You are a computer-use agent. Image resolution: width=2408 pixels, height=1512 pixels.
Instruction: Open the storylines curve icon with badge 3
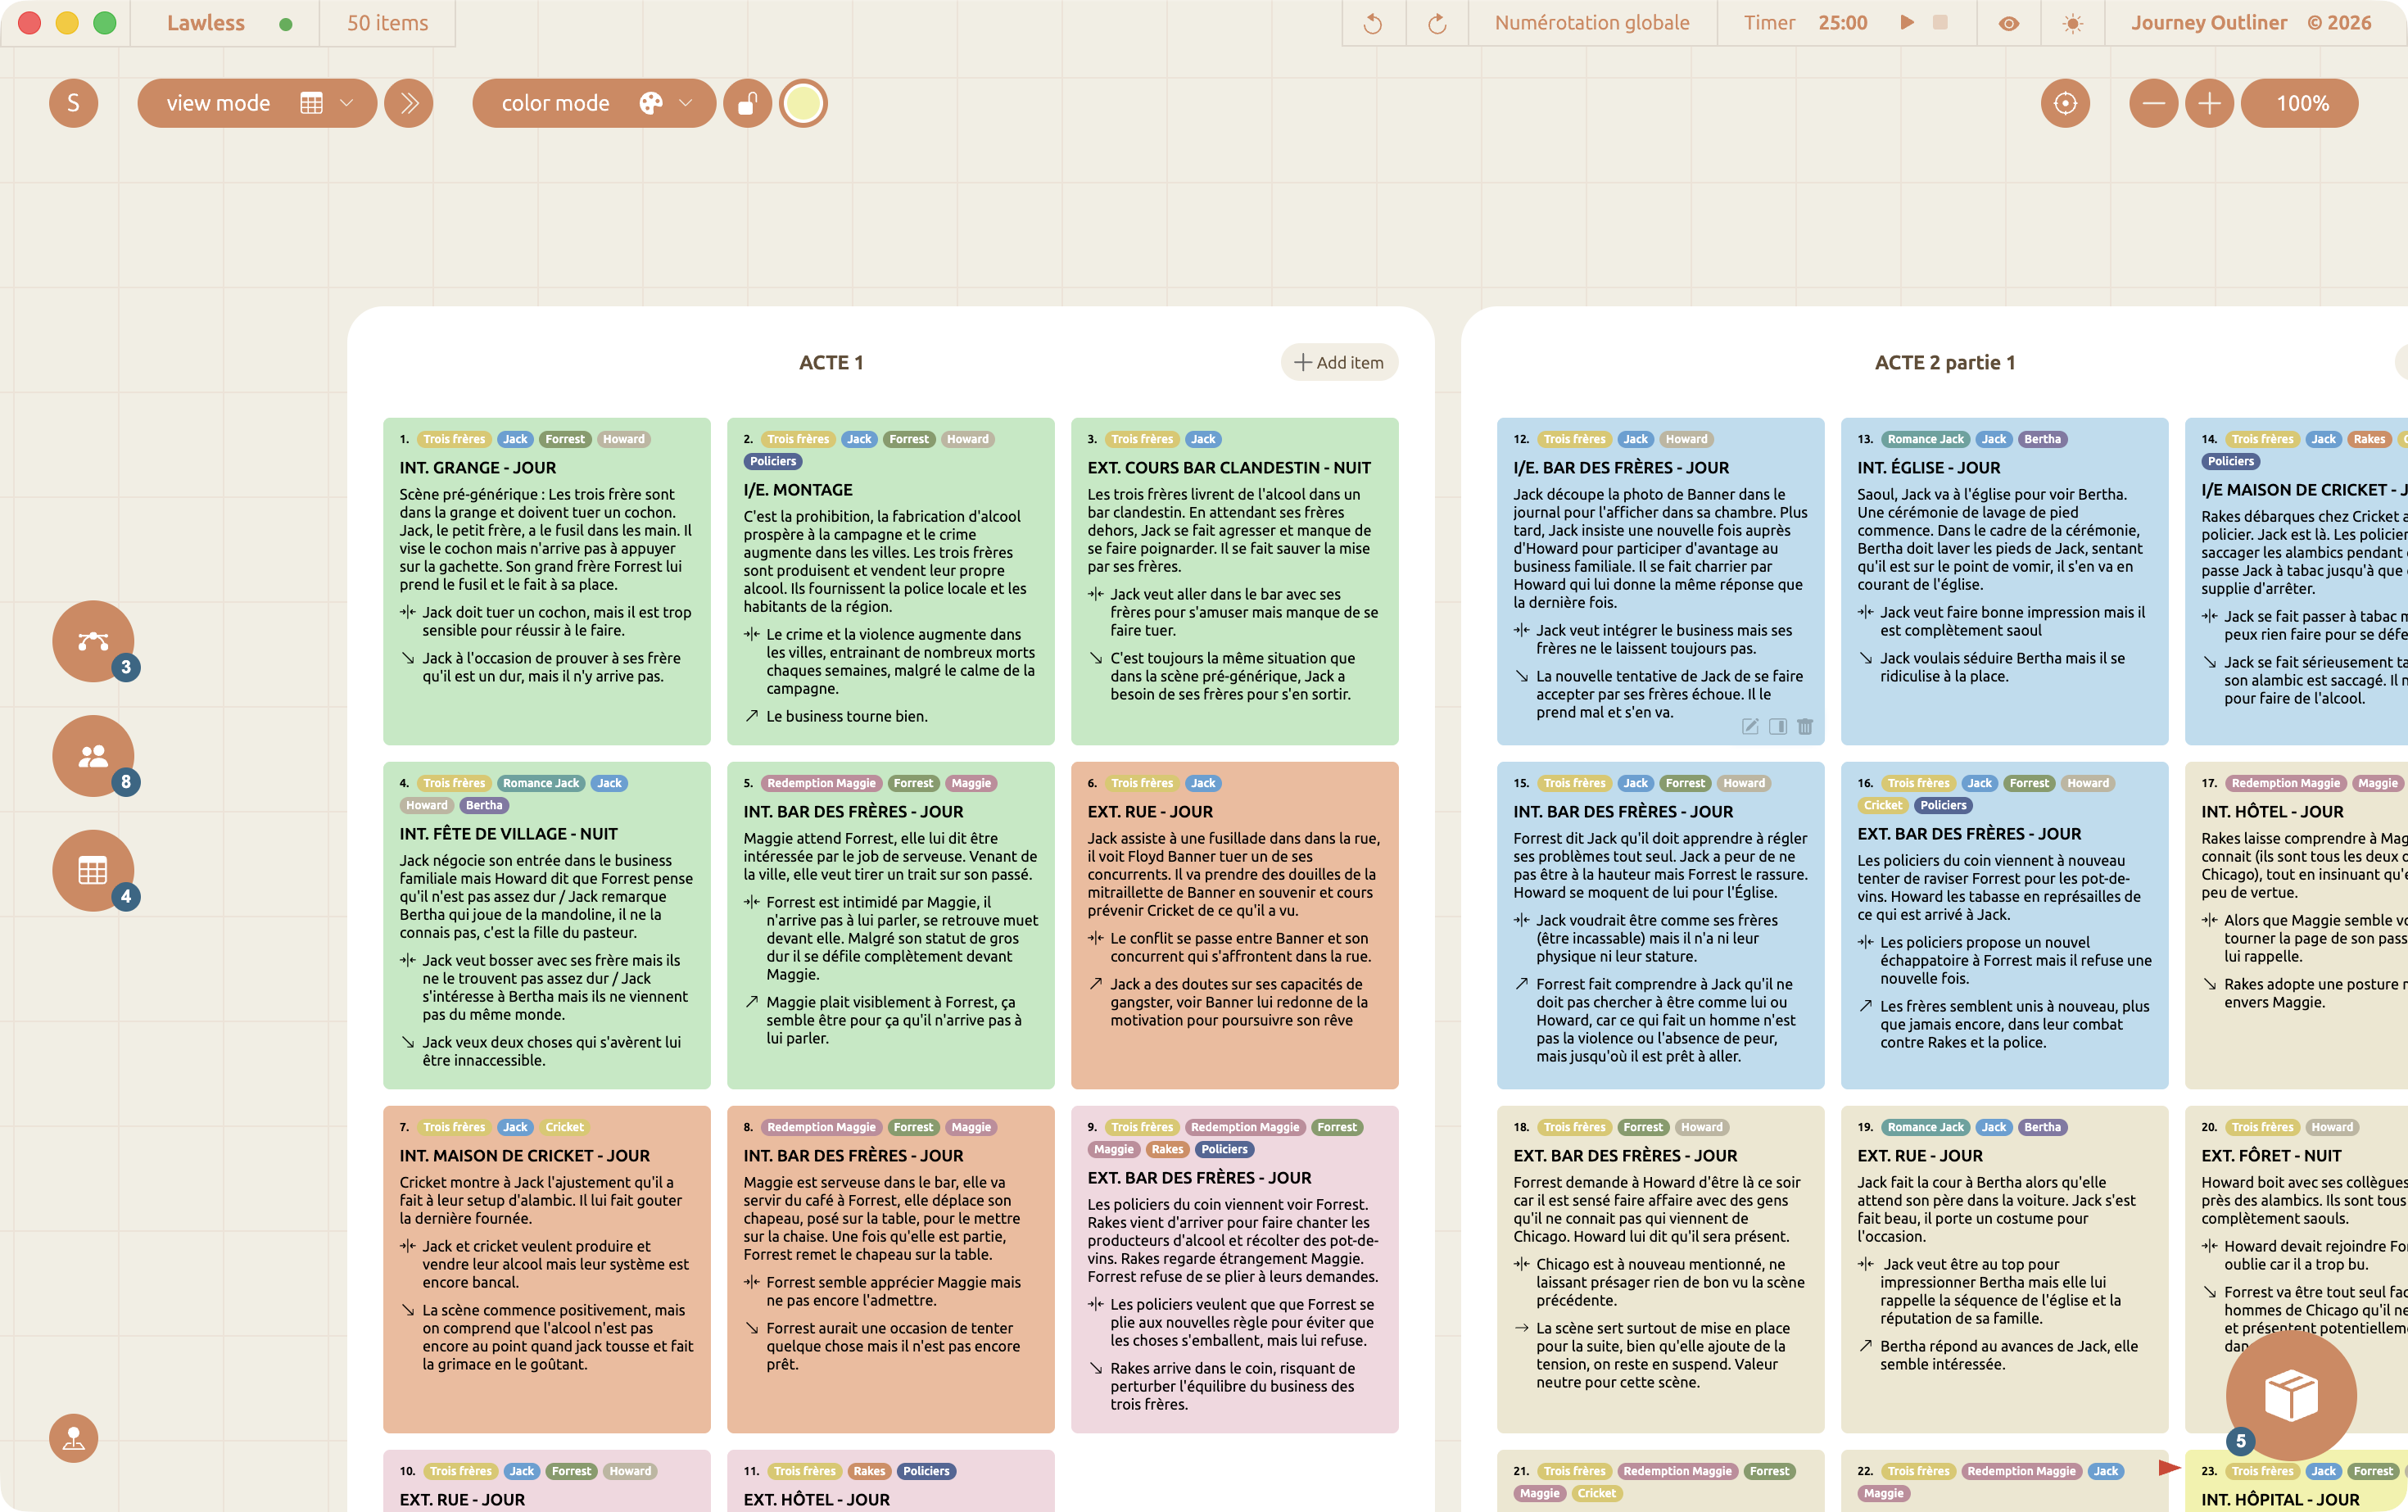(93, 641)
